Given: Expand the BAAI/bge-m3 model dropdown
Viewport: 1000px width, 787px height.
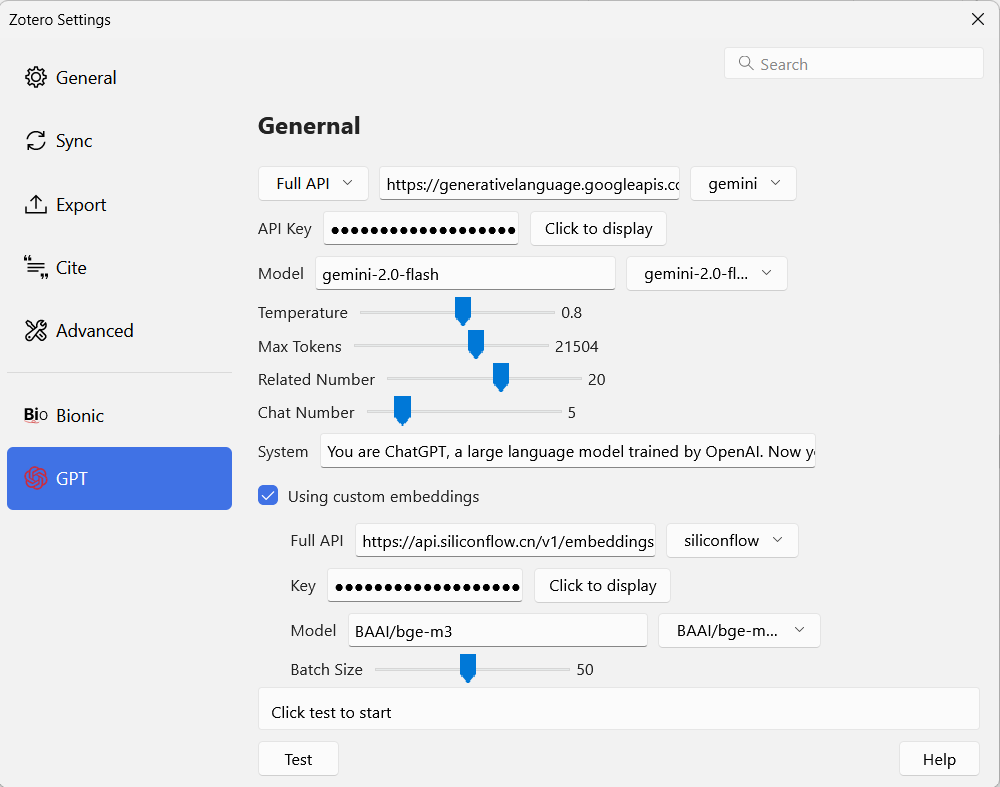Looking at the screenshot, I should point(739,631).
